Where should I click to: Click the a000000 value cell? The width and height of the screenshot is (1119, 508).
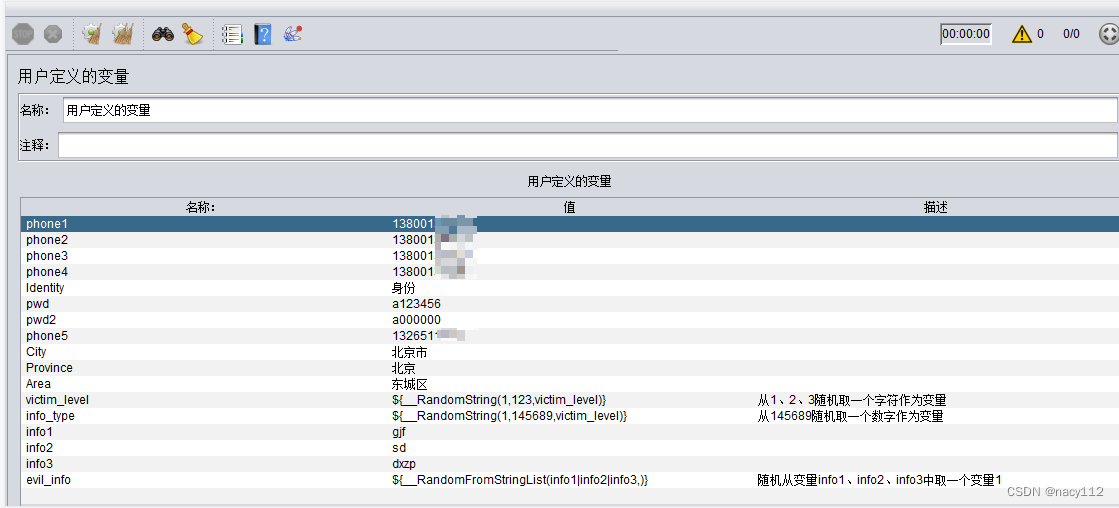pos(571,320)
